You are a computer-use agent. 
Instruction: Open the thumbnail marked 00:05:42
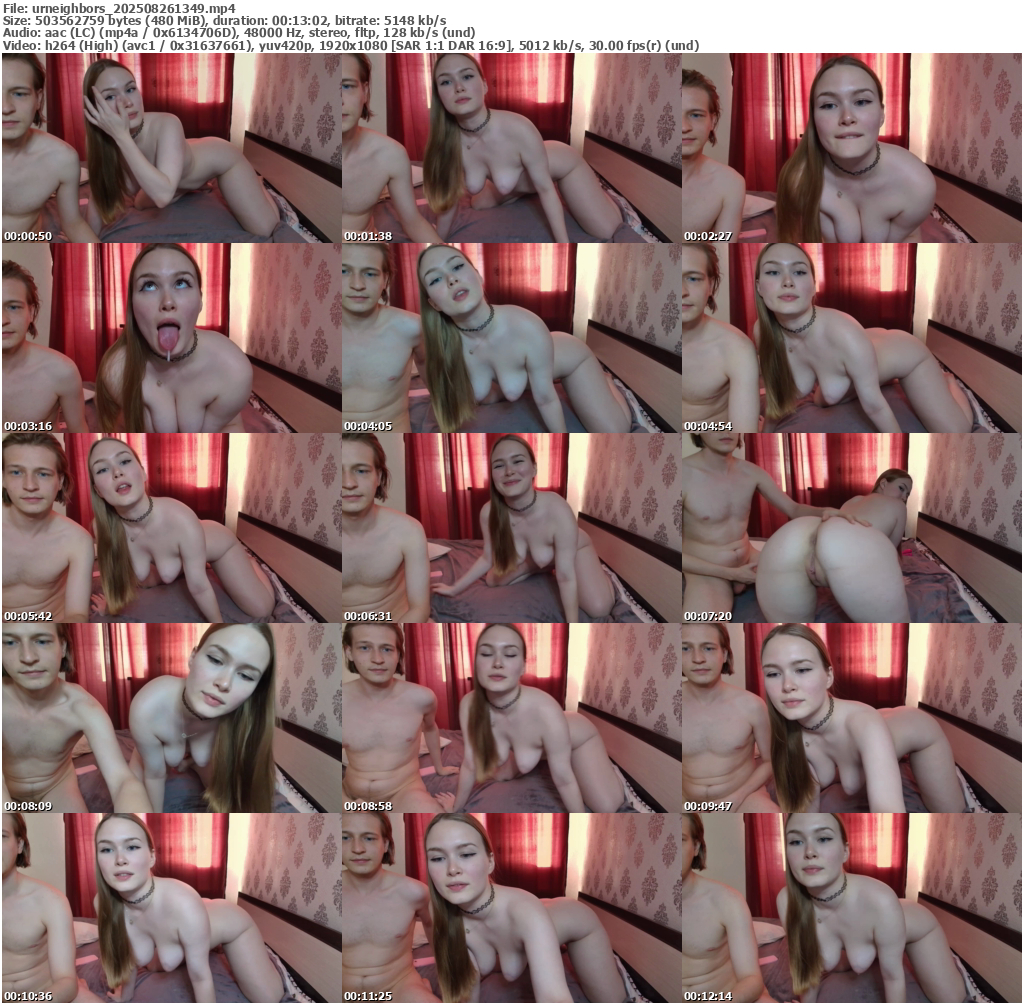point(171,528)
